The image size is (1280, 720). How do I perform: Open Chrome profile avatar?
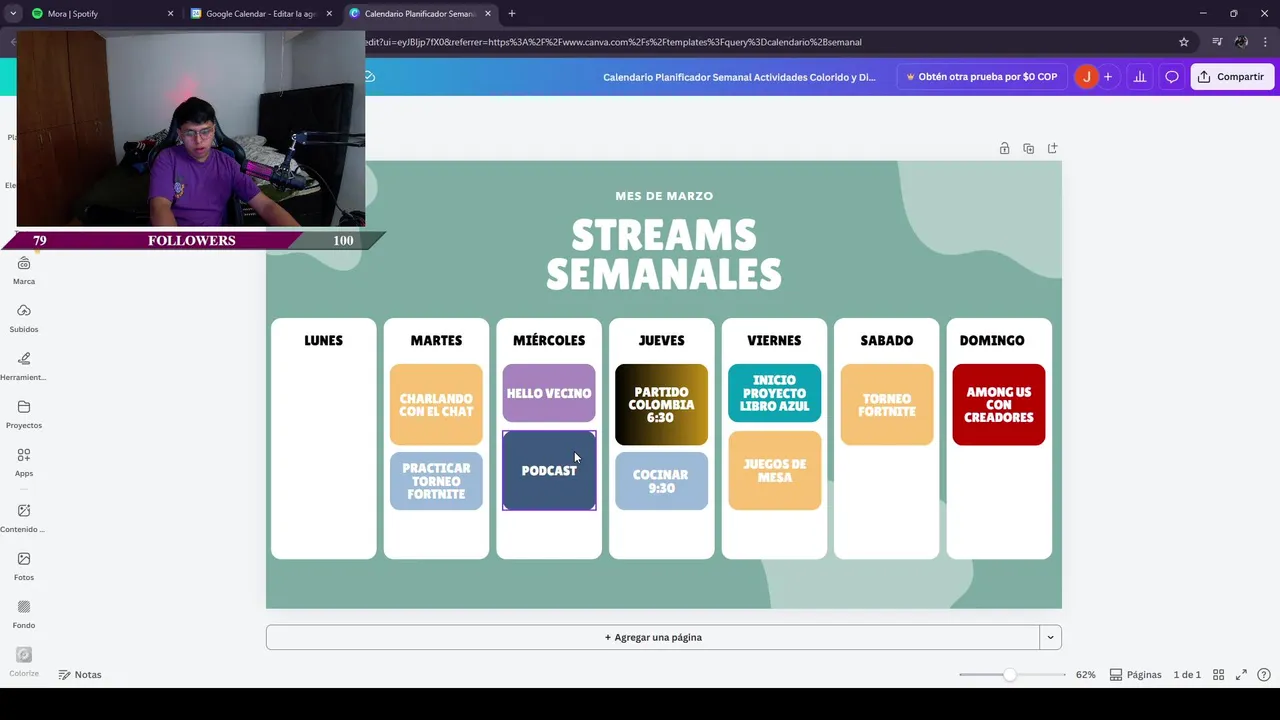[x=1241, y=42]
